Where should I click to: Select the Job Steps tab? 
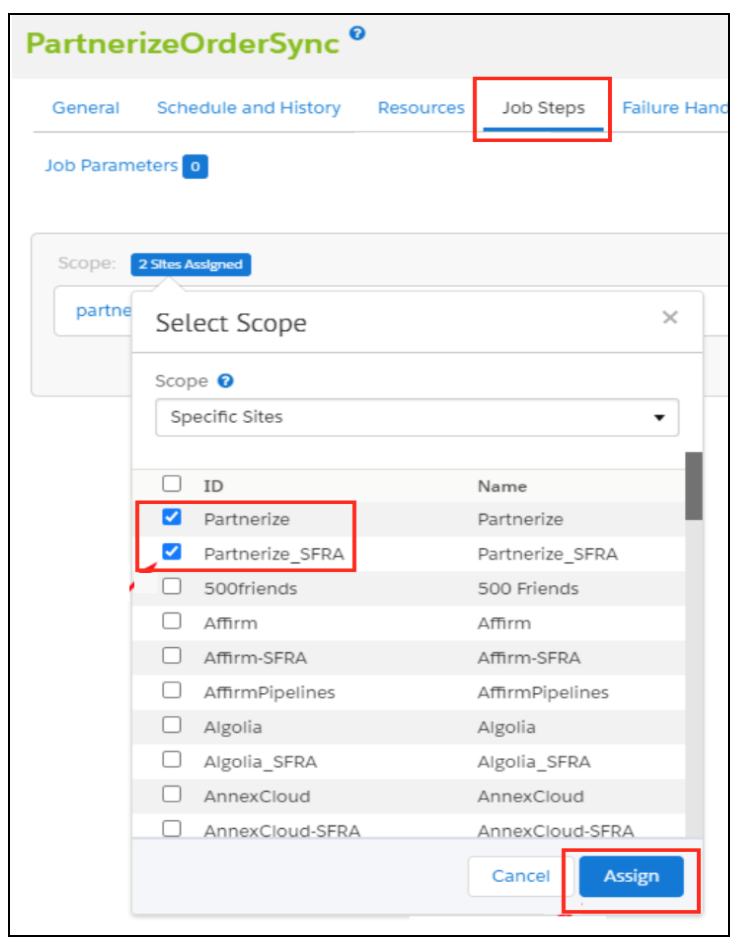click(543, 108)
